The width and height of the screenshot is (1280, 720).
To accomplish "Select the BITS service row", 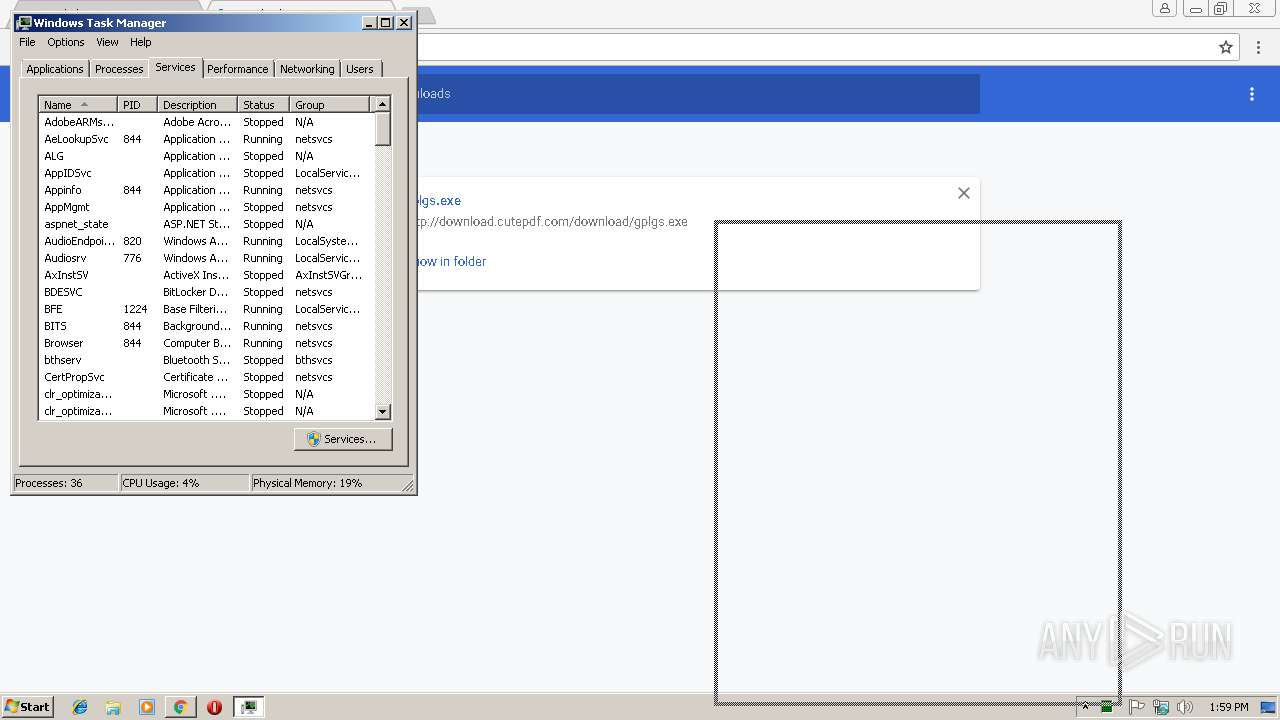I will coord(206,326).
